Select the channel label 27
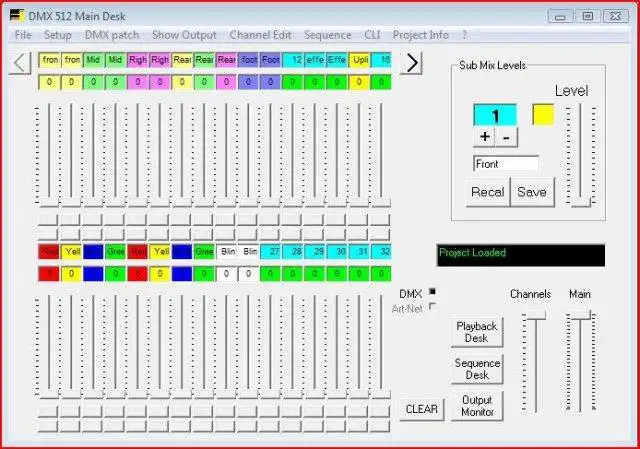Image resolution: width=640 pixels, height=449 pixels. [x=270, y=251]
